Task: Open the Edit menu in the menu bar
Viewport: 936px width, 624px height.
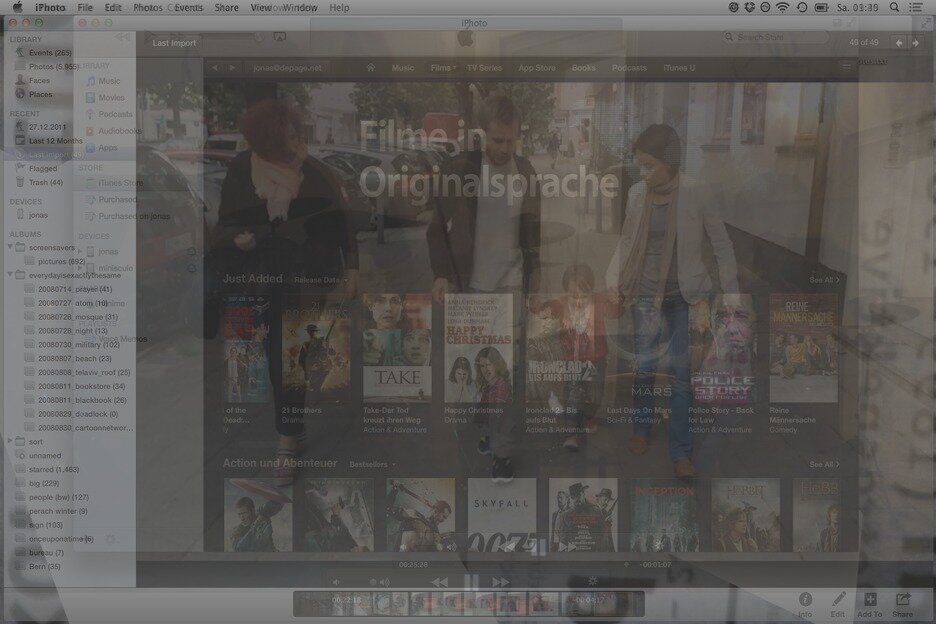Action: (113, 7)
